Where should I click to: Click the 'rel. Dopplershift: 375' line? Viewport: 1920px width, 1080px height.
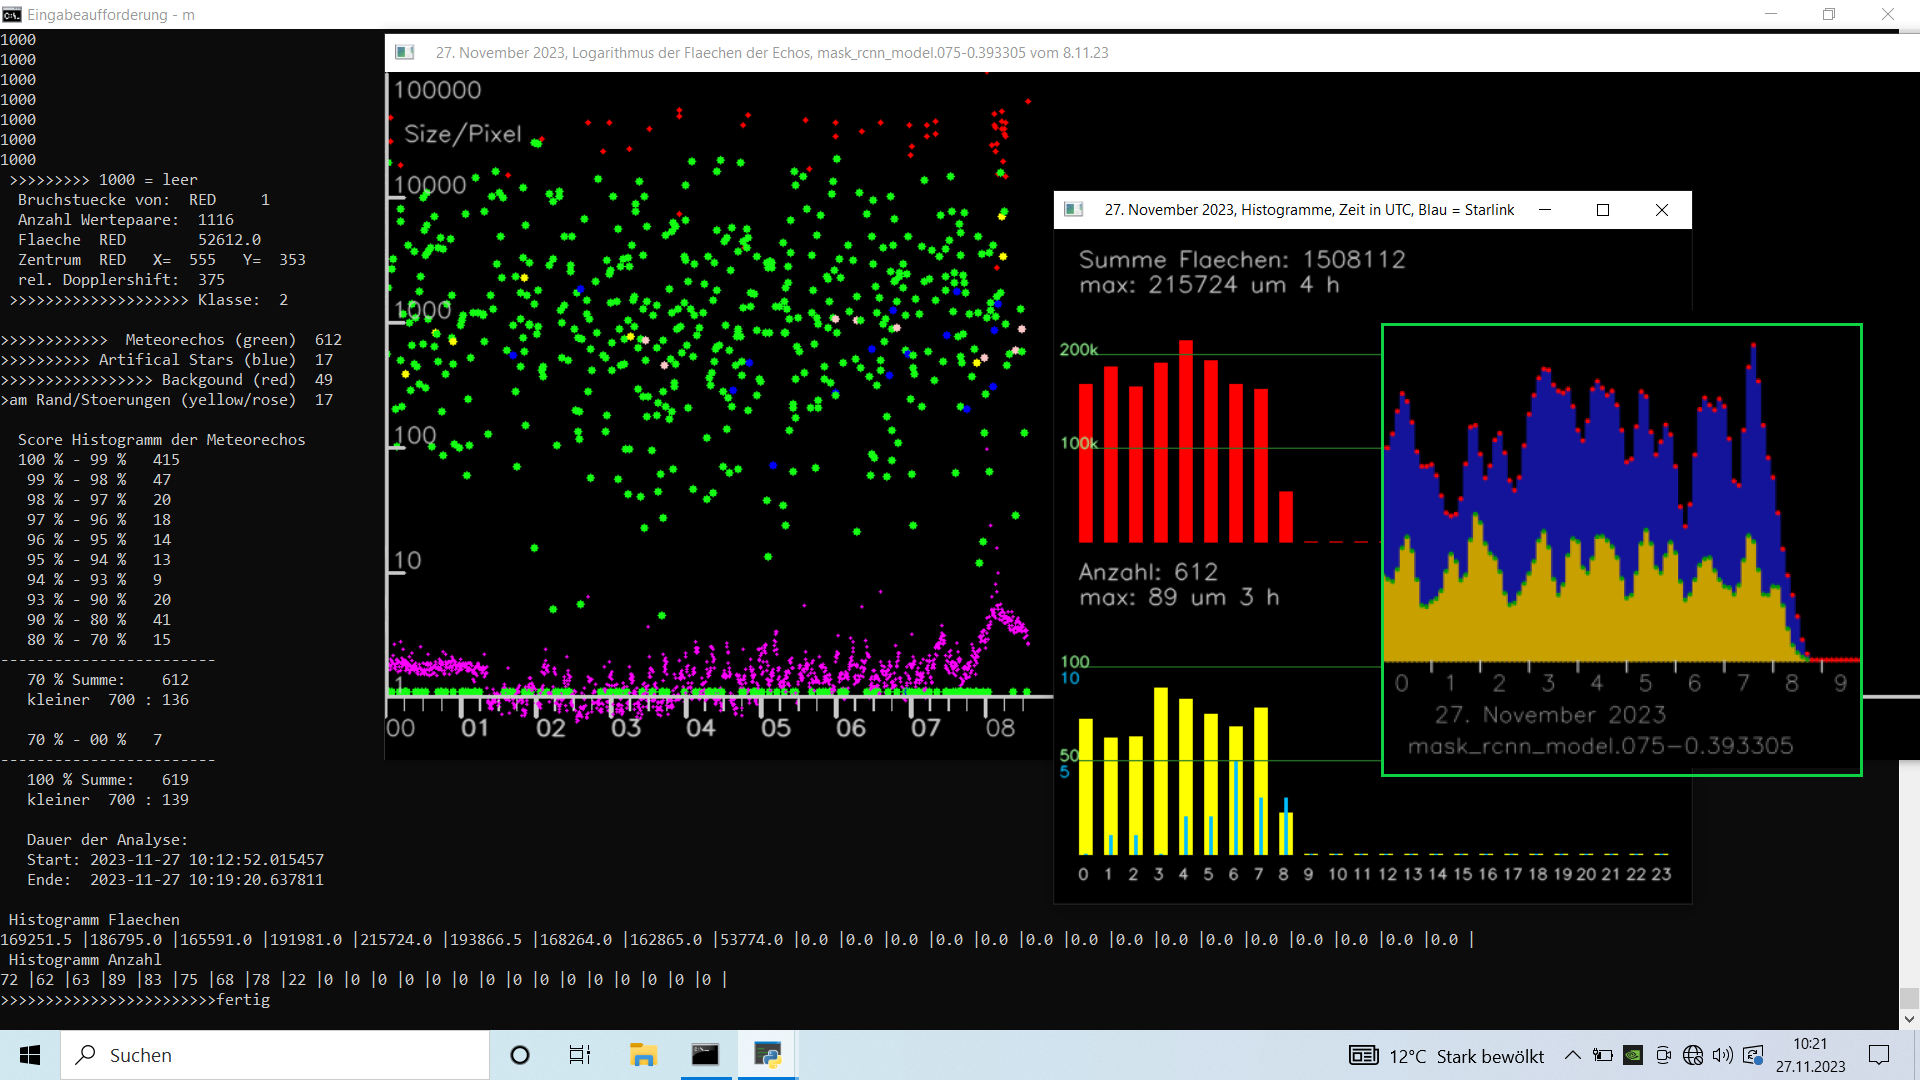121,280
